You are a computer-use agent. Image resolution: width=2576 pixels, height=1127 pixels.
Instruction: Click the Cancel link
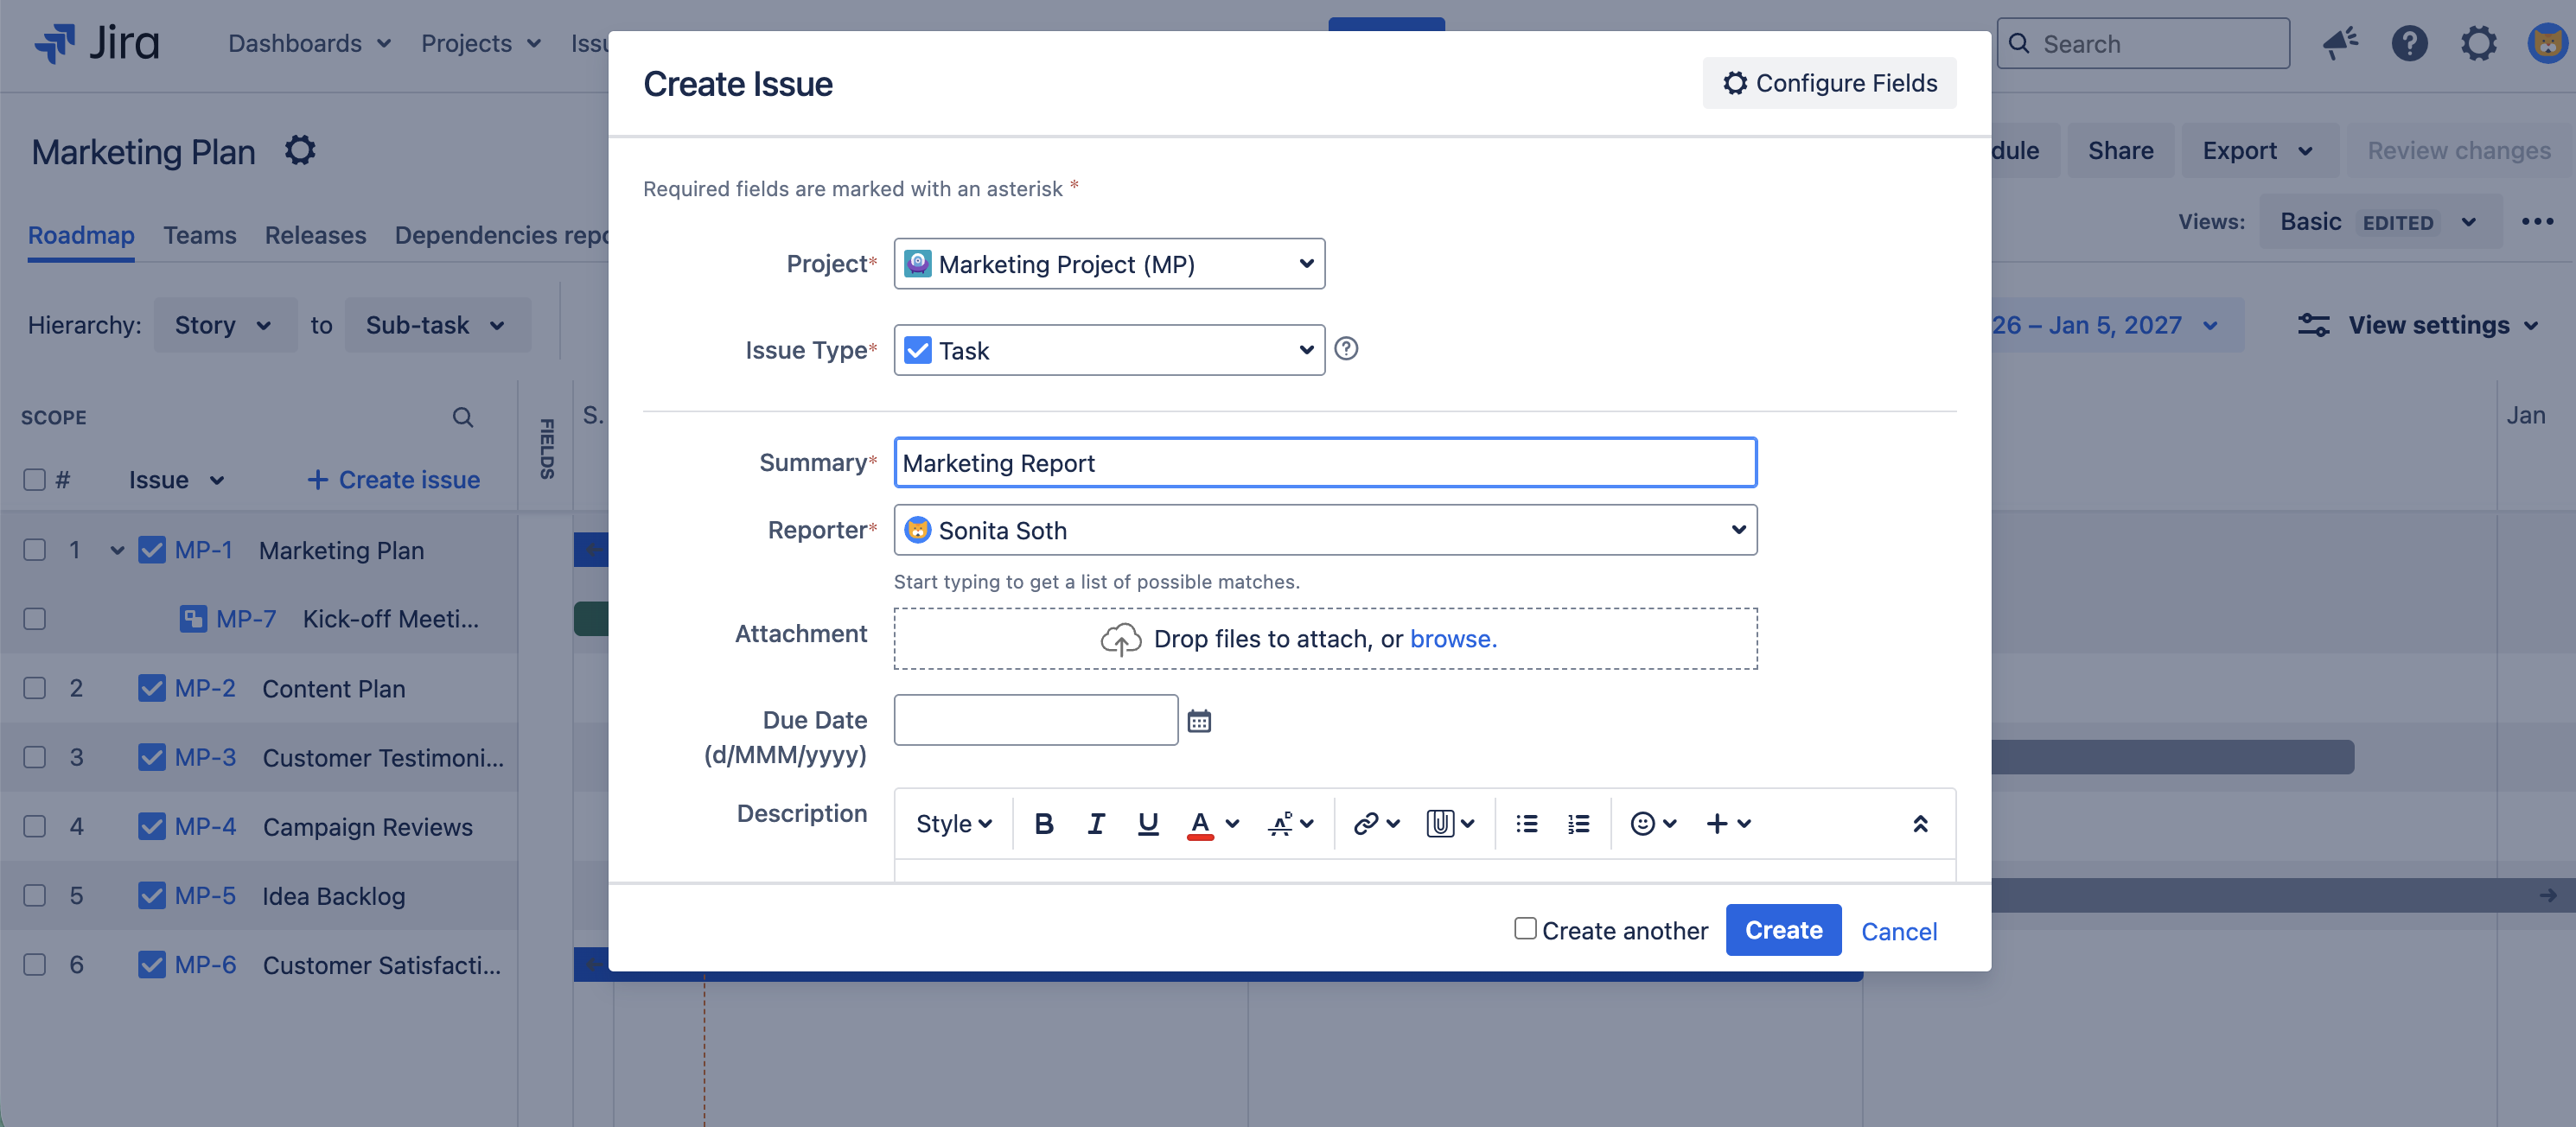(1898, 931)
